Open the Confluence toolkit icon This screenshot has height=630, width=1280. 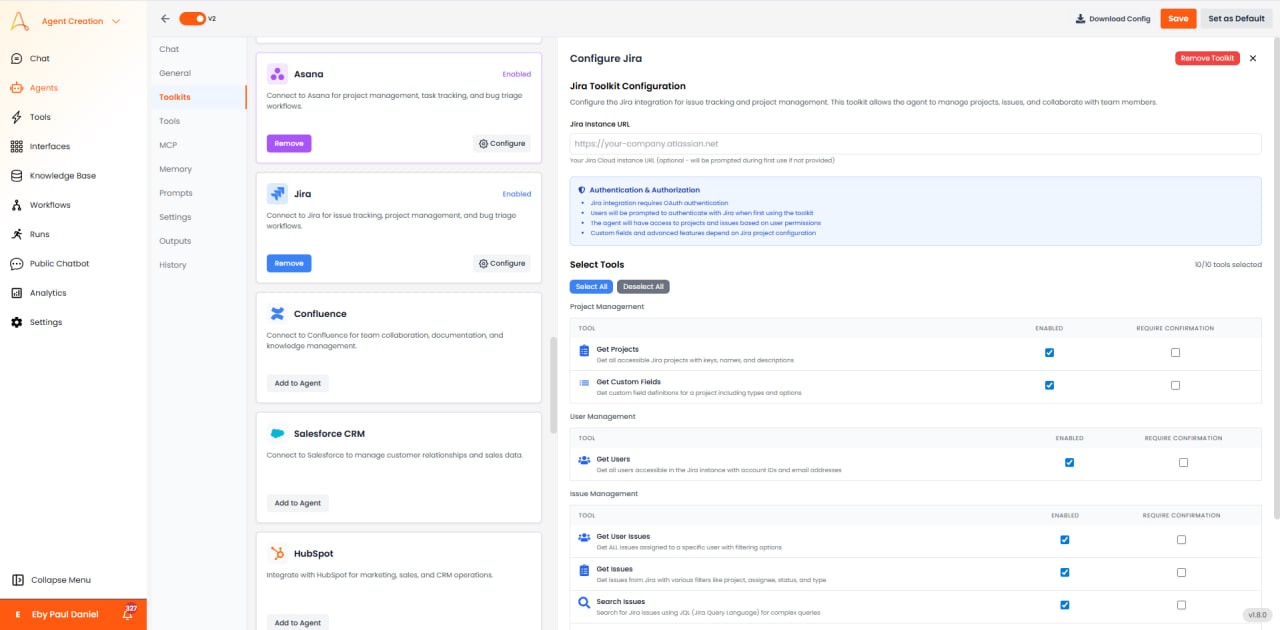click(x=276, y=312)
